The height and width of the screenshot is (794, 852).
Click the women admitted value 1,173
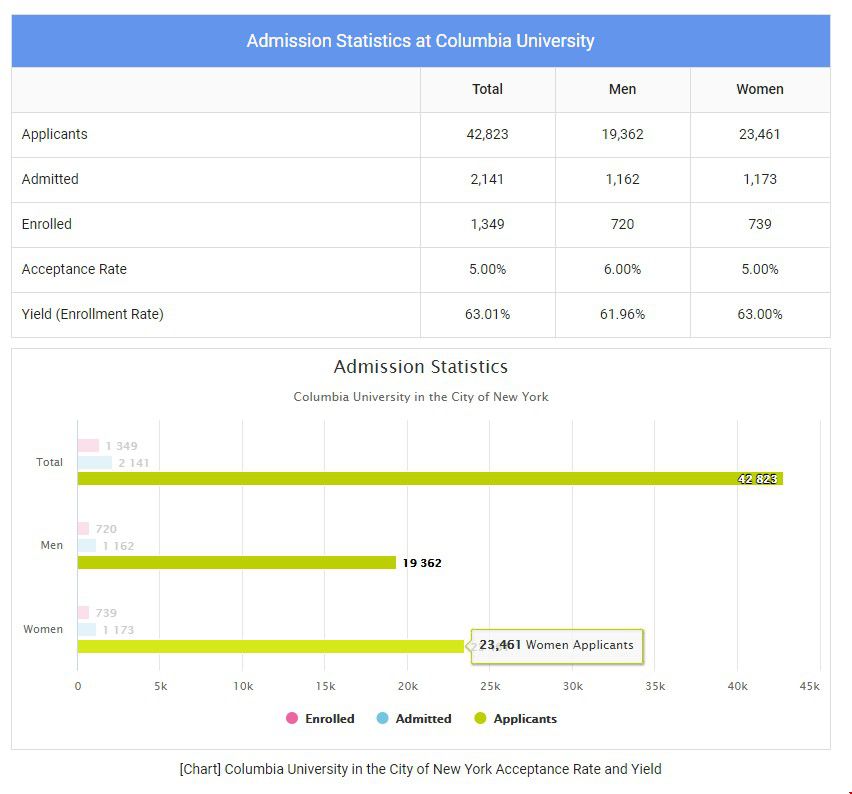(x=760, y=179)
